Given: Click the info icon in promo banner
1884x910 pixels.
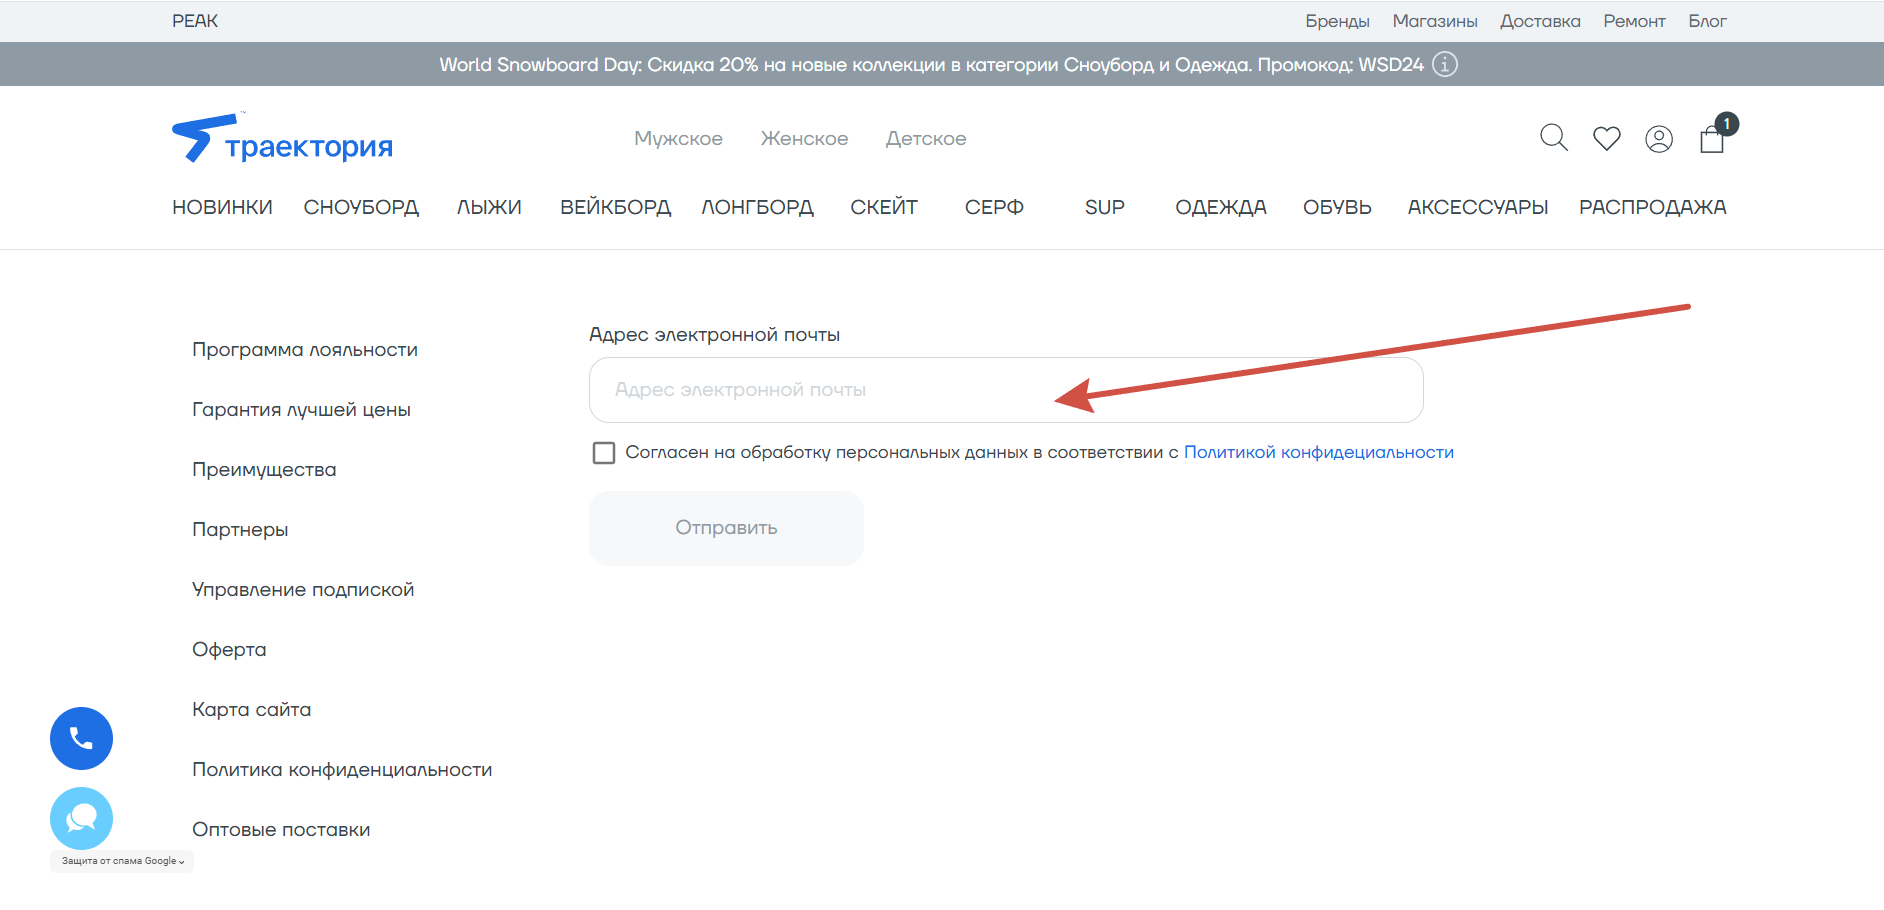Looking at the screenshot, I should click(x=1445, y=64).
